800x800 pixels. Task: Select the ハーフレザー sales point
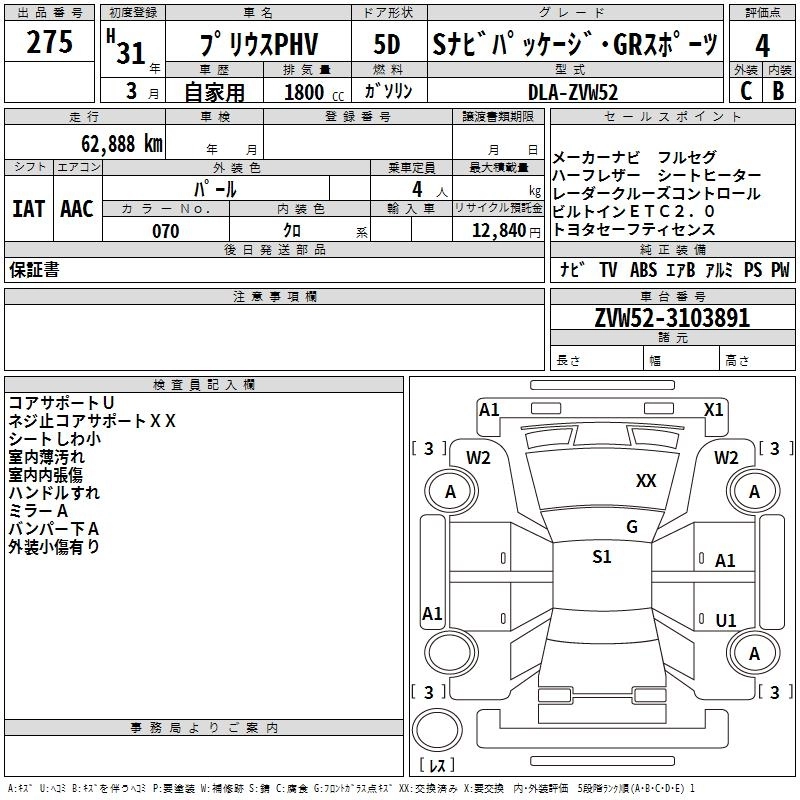coord(596,175)
